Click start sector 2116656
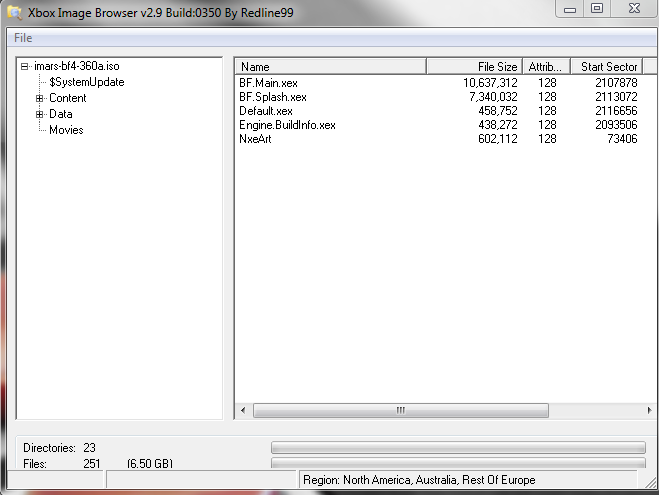 coord(616,111)
